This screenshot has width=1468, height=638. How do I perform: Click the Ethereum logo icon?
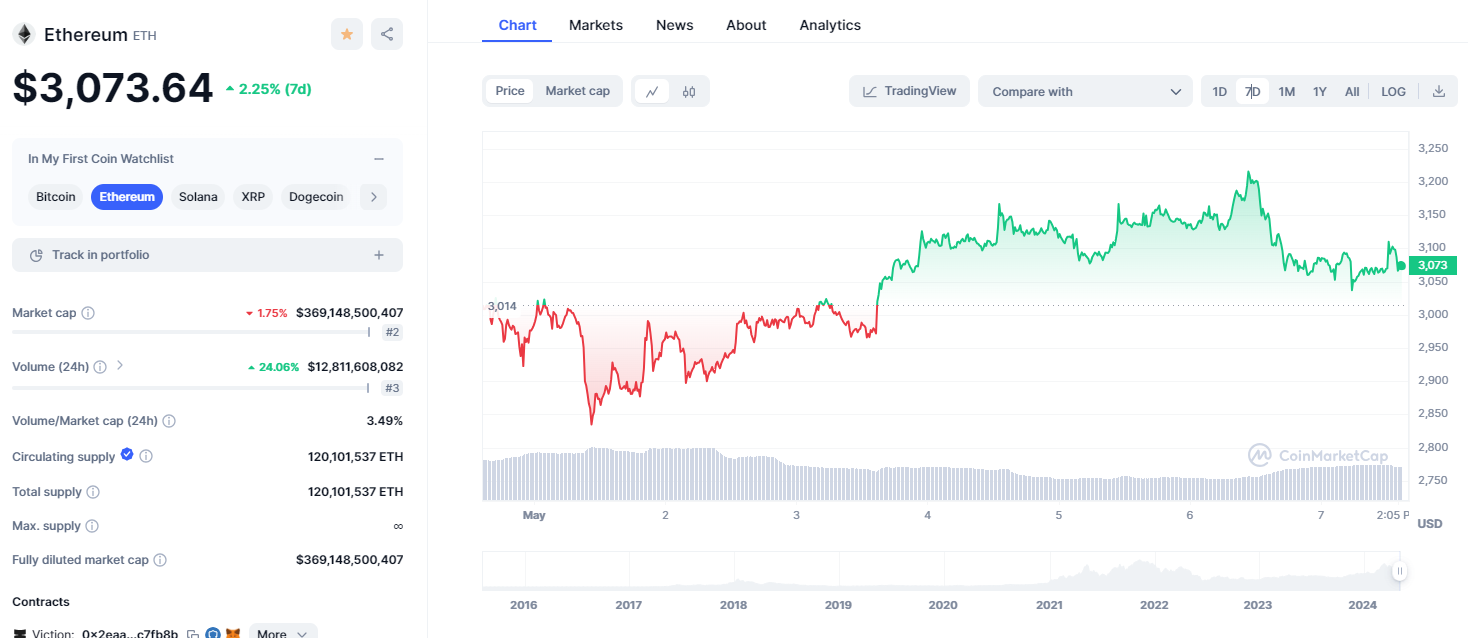pyautogui.click(x=23, y=34)
